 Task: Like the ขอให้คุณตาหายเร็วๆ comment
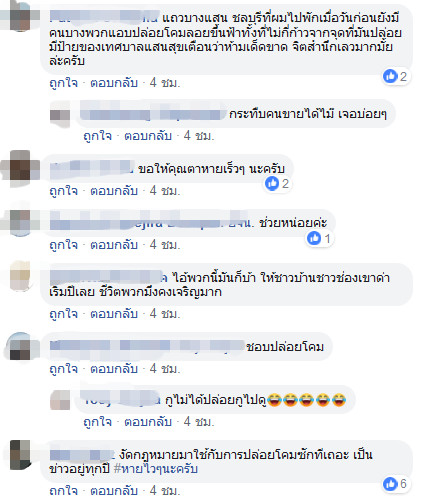[x=63, y=191]
